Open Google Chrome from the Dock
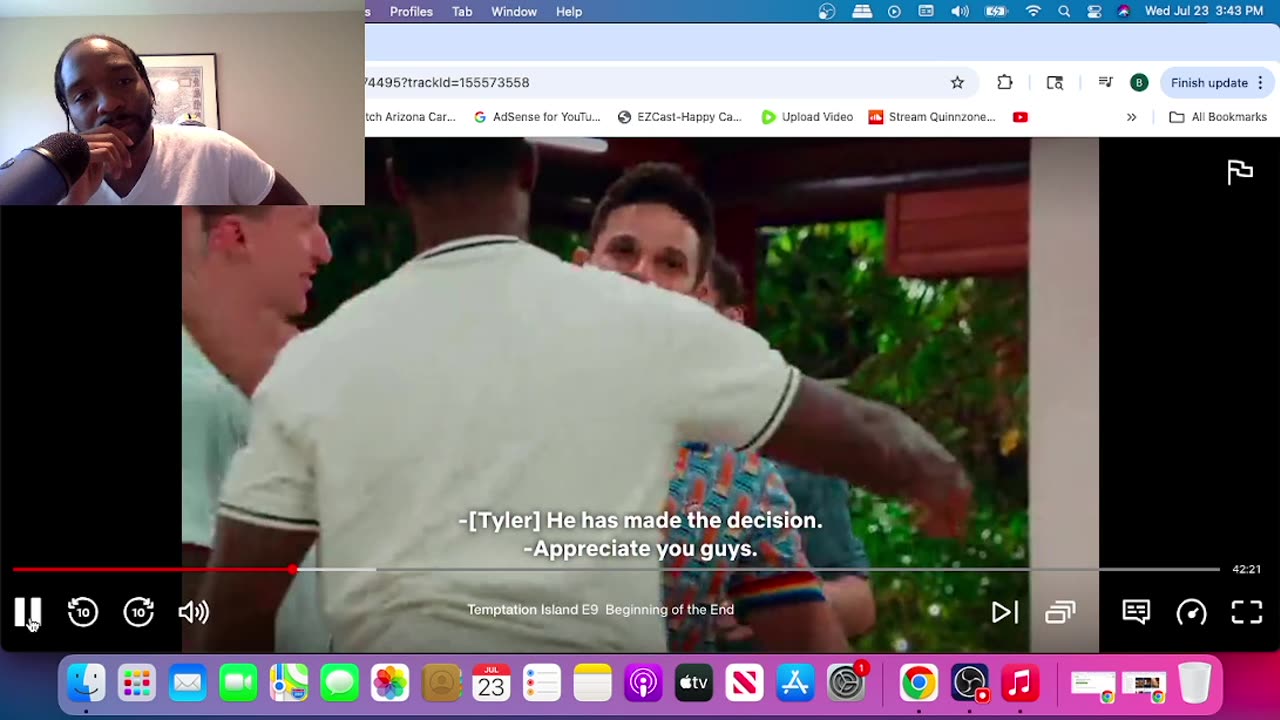The width and height of the screenshot is (1280, 720). 918,684
